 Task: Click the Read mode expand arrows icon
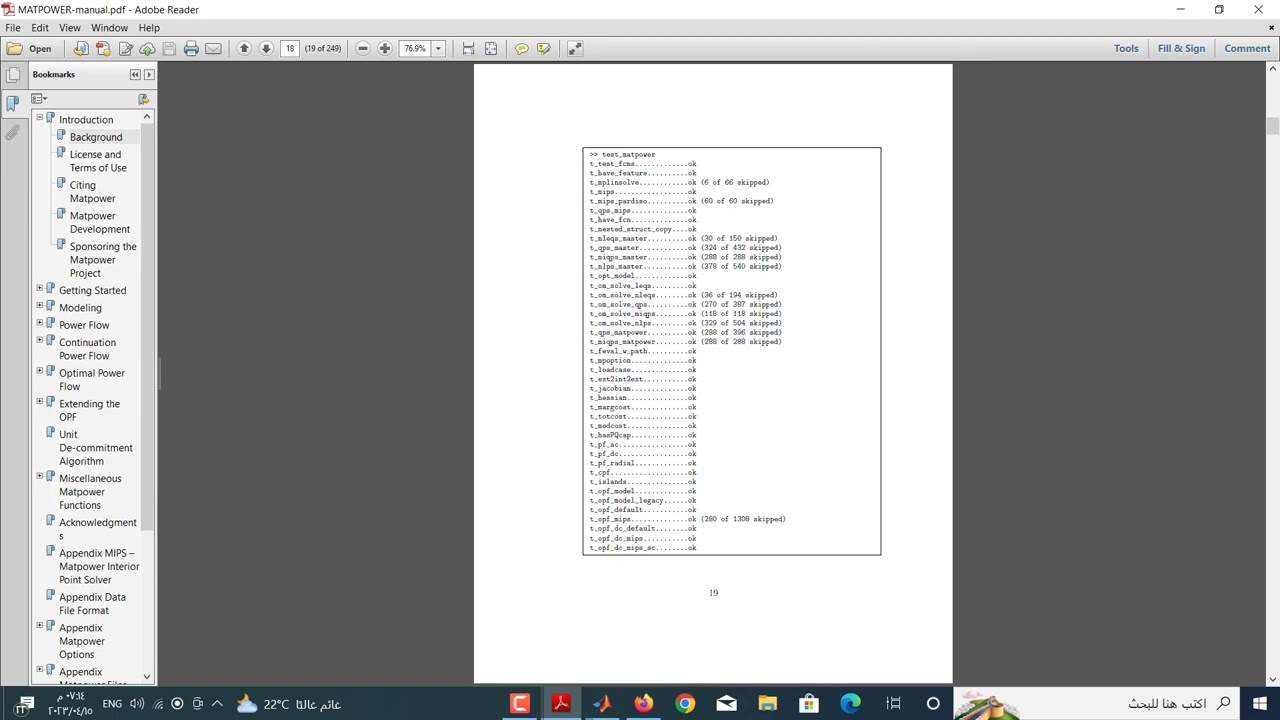pos(575,48)
